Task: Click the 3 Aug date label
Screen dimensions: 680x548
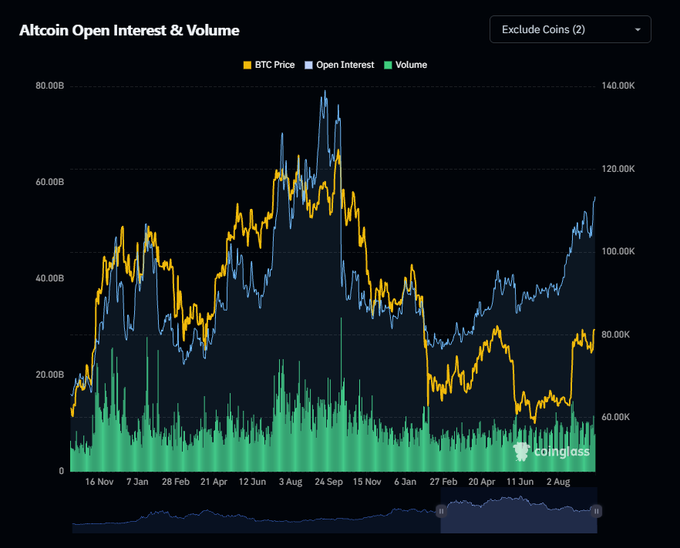Action: tap(291, 482)
